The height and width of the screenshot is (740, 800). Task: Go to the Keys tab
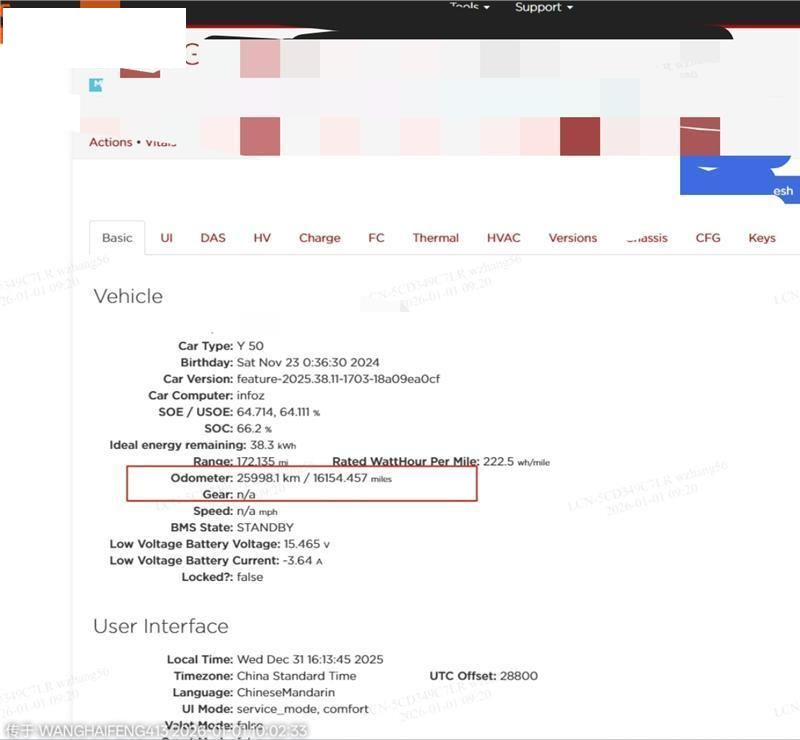coord(762,238)
